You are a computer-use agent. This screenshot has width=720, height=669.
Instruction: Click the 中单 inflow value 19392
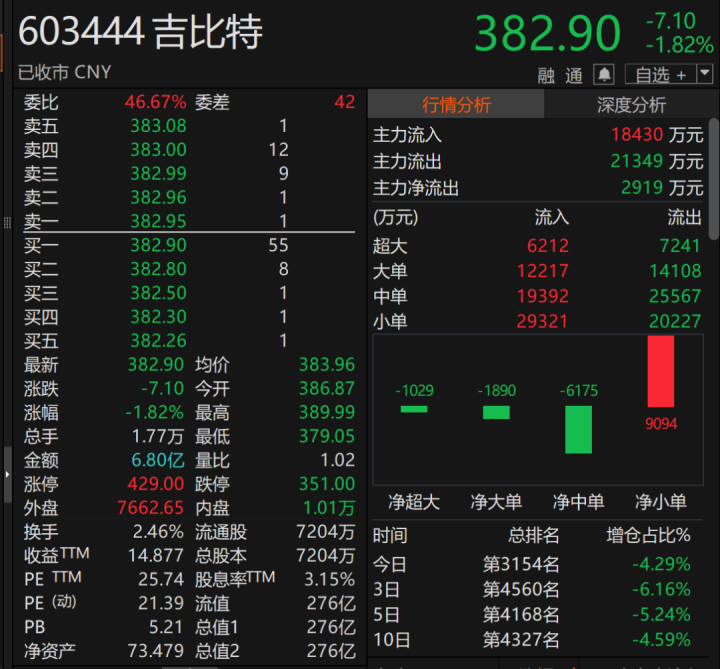click(543, 297)
